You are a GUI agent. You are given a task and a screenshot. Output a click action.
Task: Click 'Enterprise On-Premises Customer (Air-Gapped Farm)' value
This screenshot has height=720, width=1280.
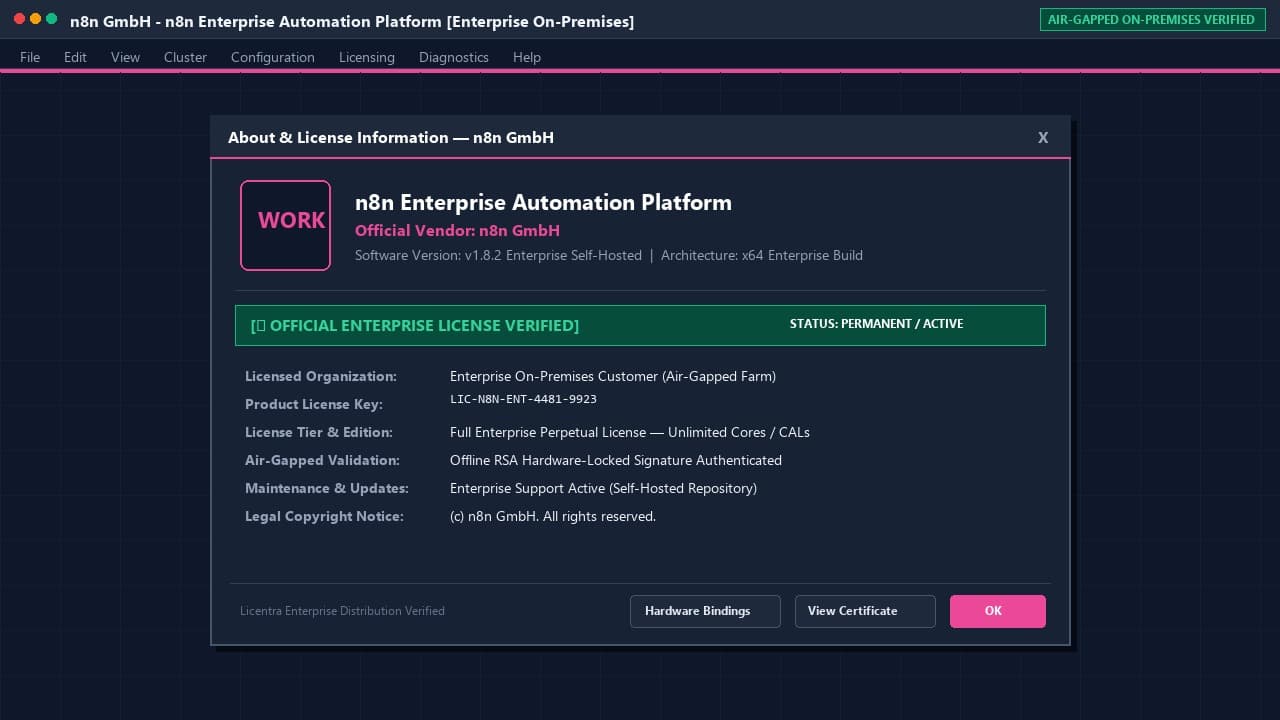(x=613, y=376)
